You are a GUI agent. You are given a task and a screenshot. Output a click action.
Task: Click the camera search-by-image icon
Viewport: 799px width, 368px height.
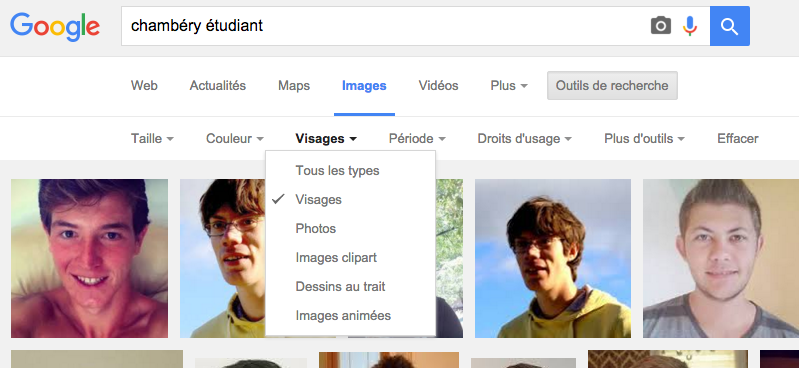click(x=661, y=26)
